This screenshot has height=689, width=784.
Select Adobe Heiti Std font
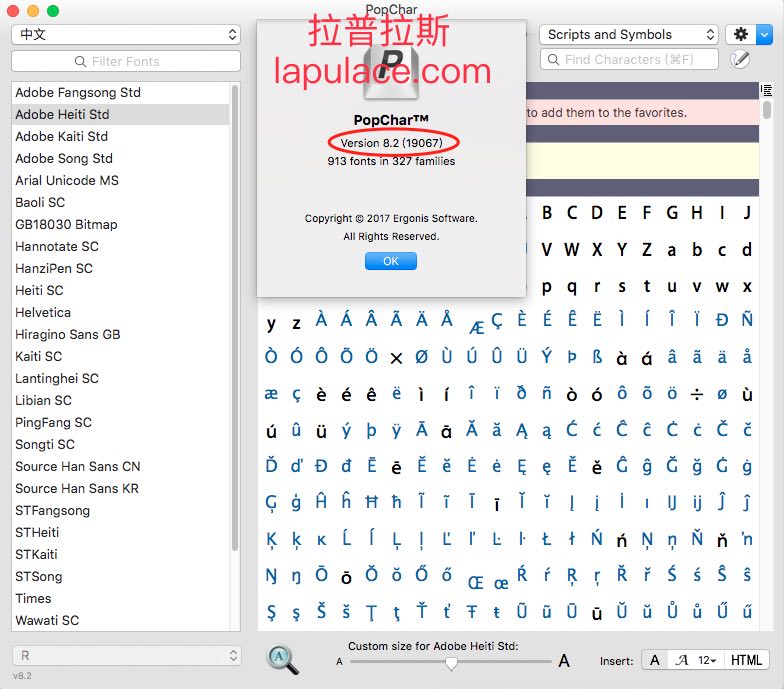coord(120,114)
